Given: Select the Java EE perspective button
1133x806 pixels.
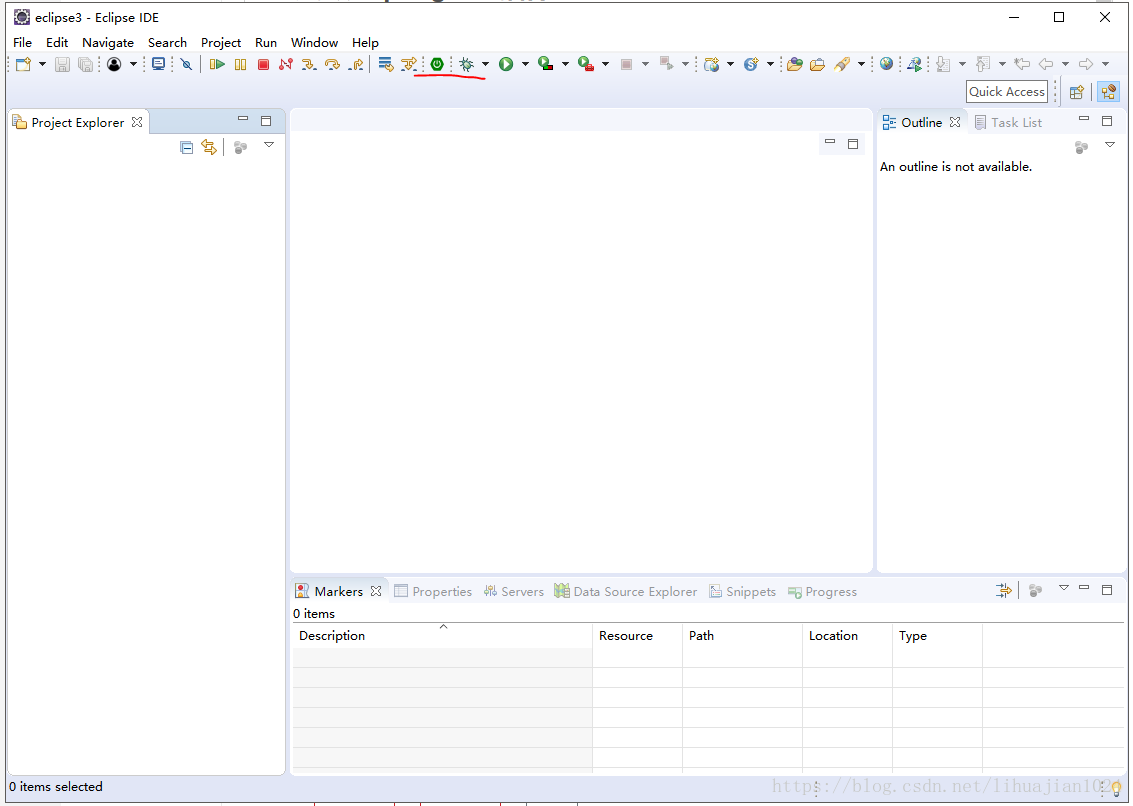Looking at the screenshot, I should pos(1108,92).
